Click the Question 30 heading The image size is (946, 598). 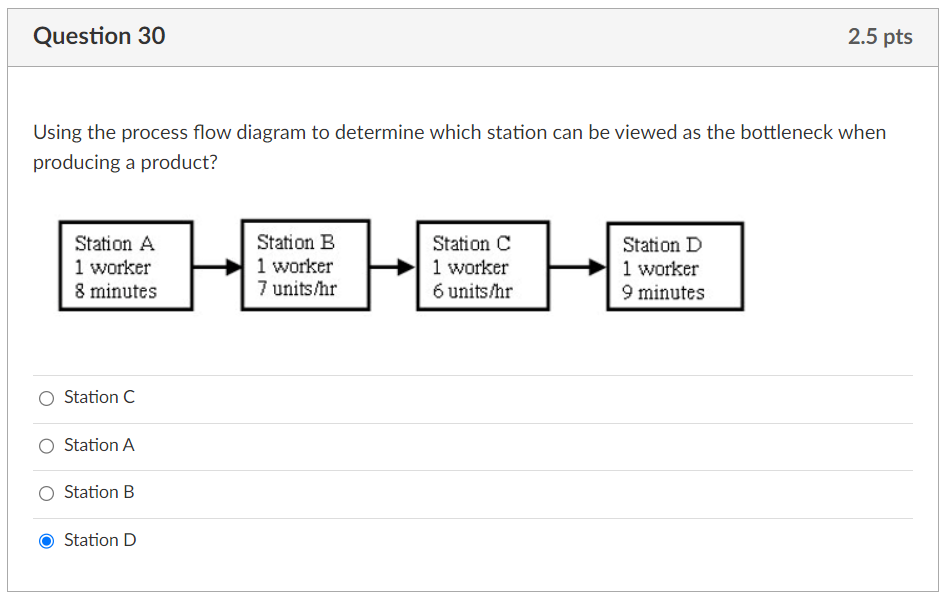[x=100, y=36]
